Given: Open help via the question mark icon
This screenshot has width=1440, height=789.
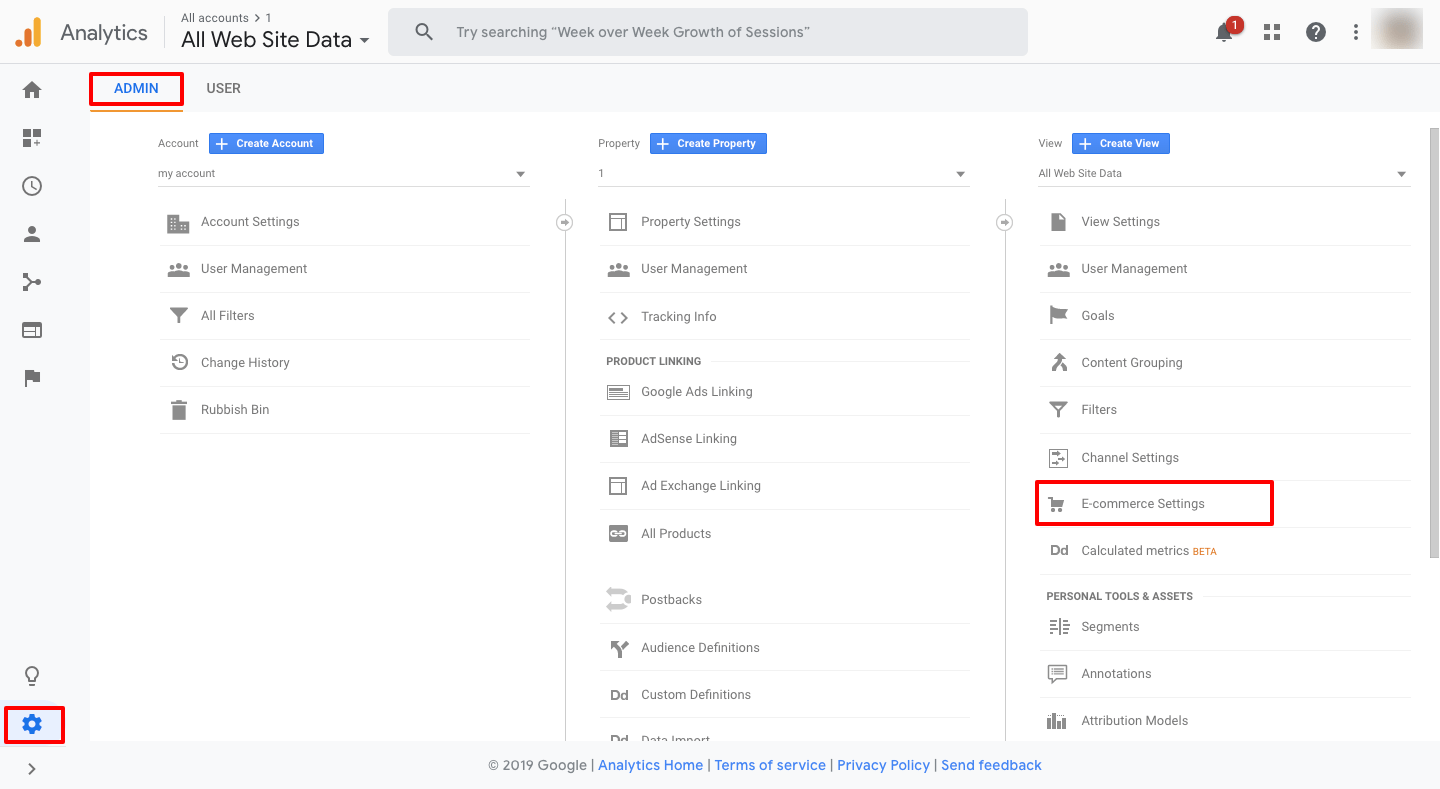Looking at the screenshot, I should [1315, 31].
